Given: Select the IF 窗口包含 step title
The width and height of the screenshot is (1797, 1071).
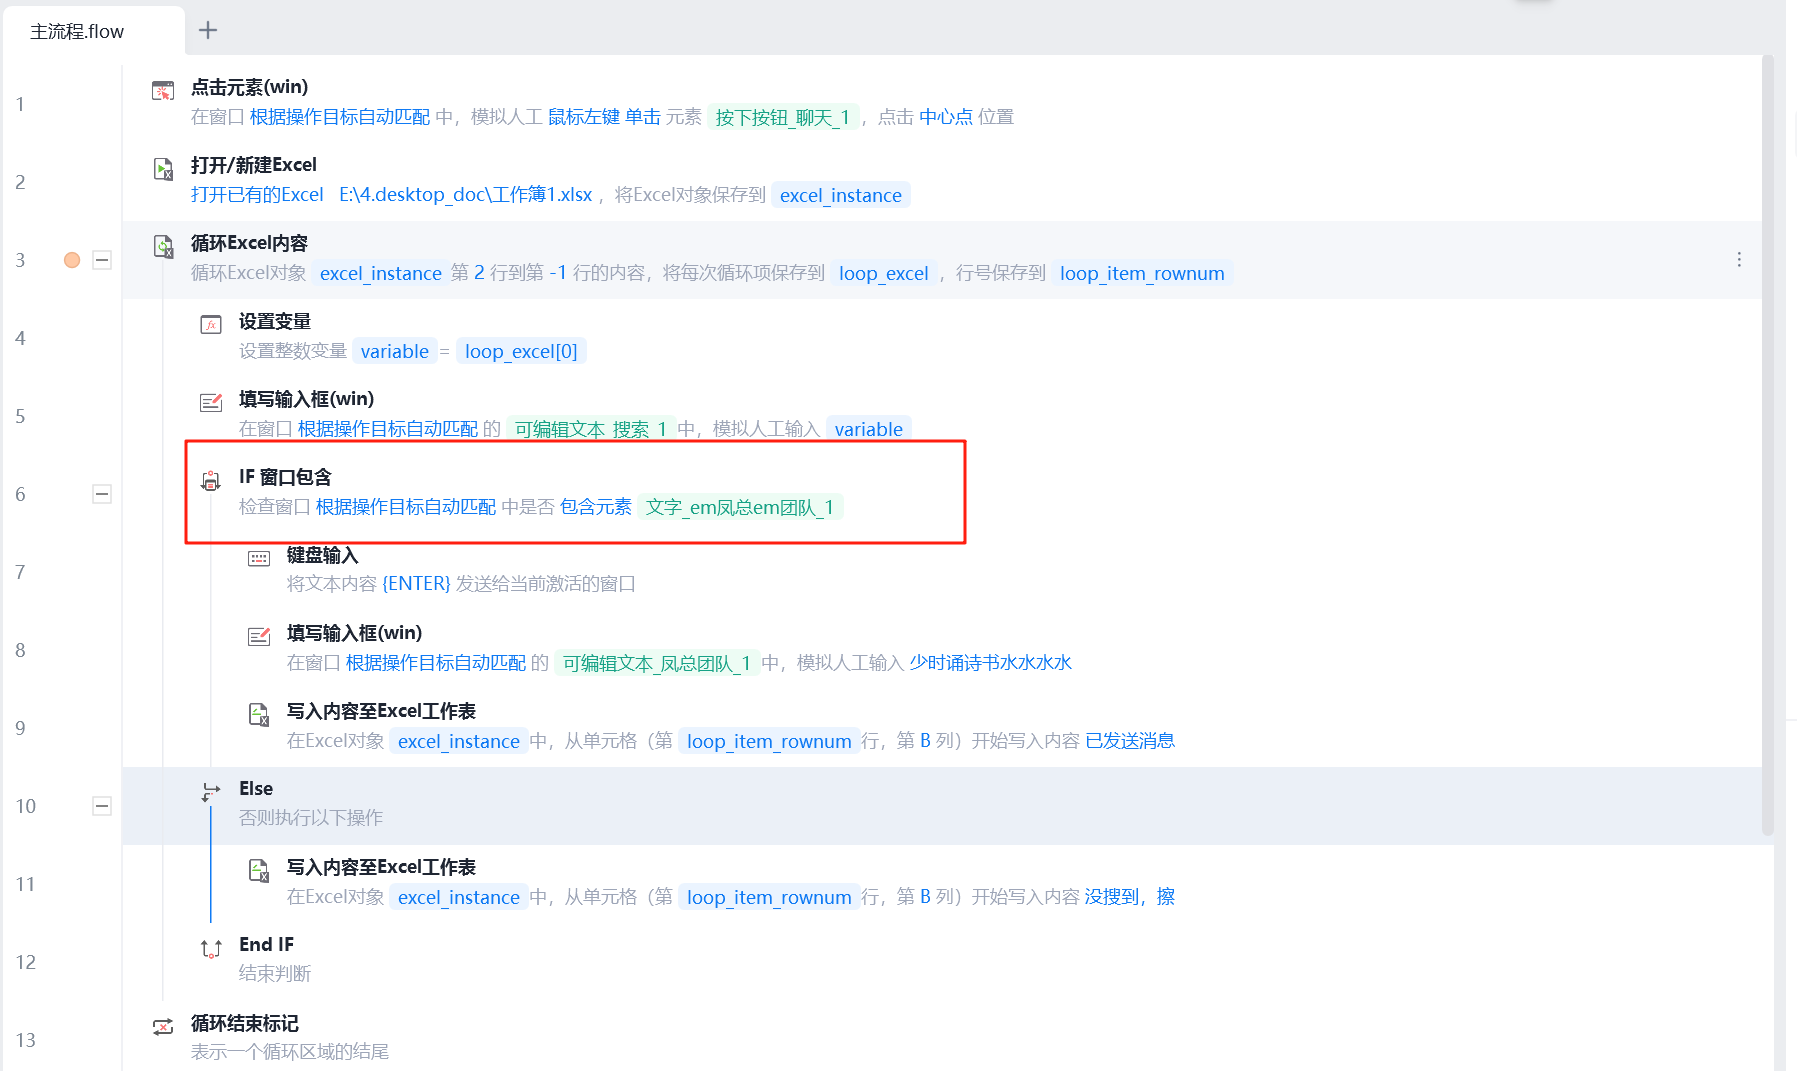Looking at the screenshot, I should coord(285,477).
